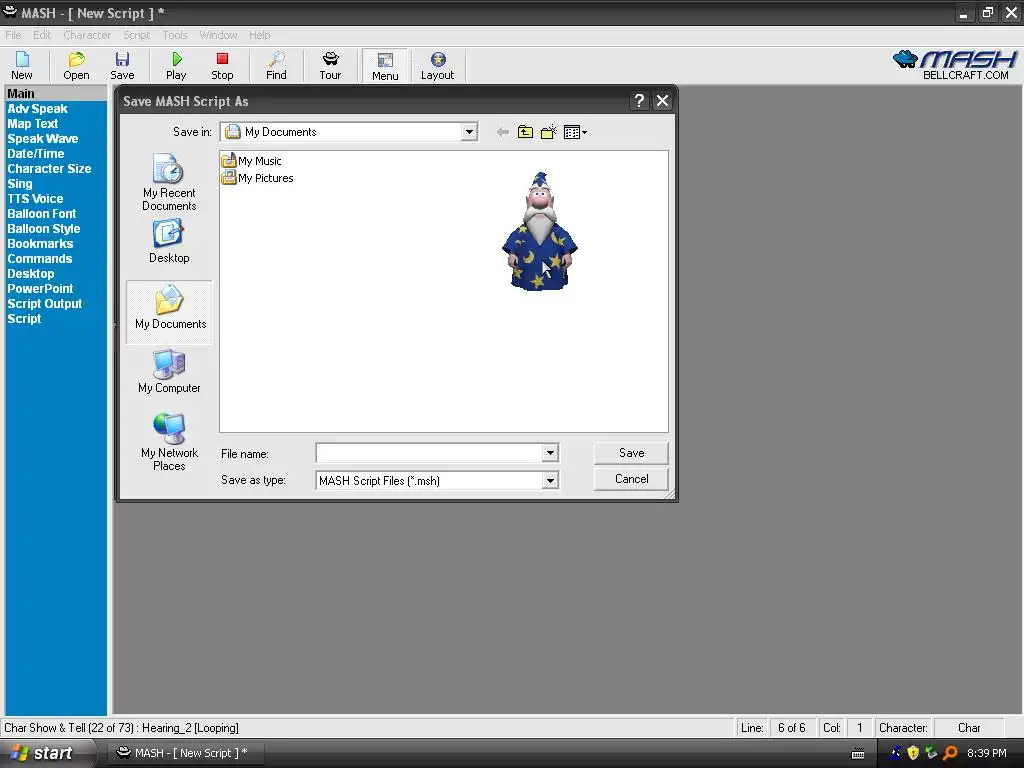Click the 8:39 PM system clock

[986, 753]
